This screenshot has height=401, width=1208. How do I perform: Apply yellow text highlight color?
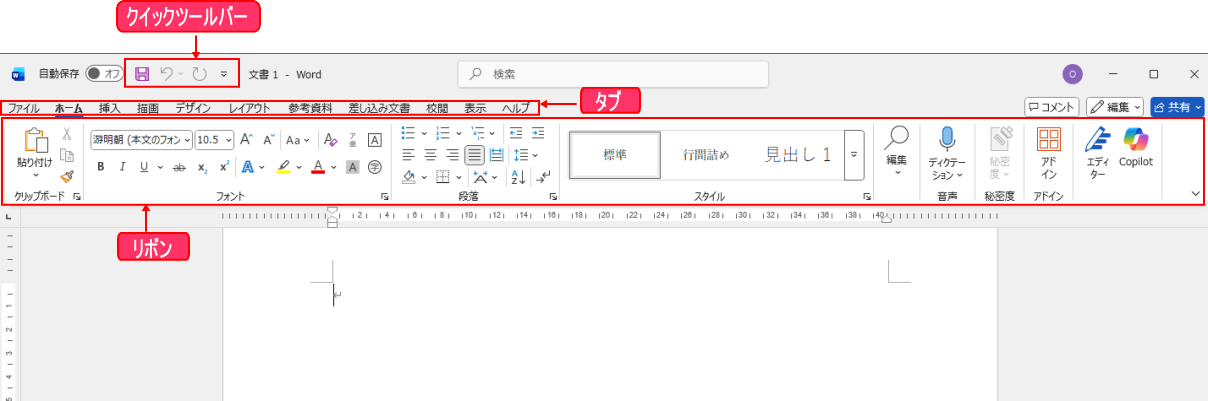(283, 167)
